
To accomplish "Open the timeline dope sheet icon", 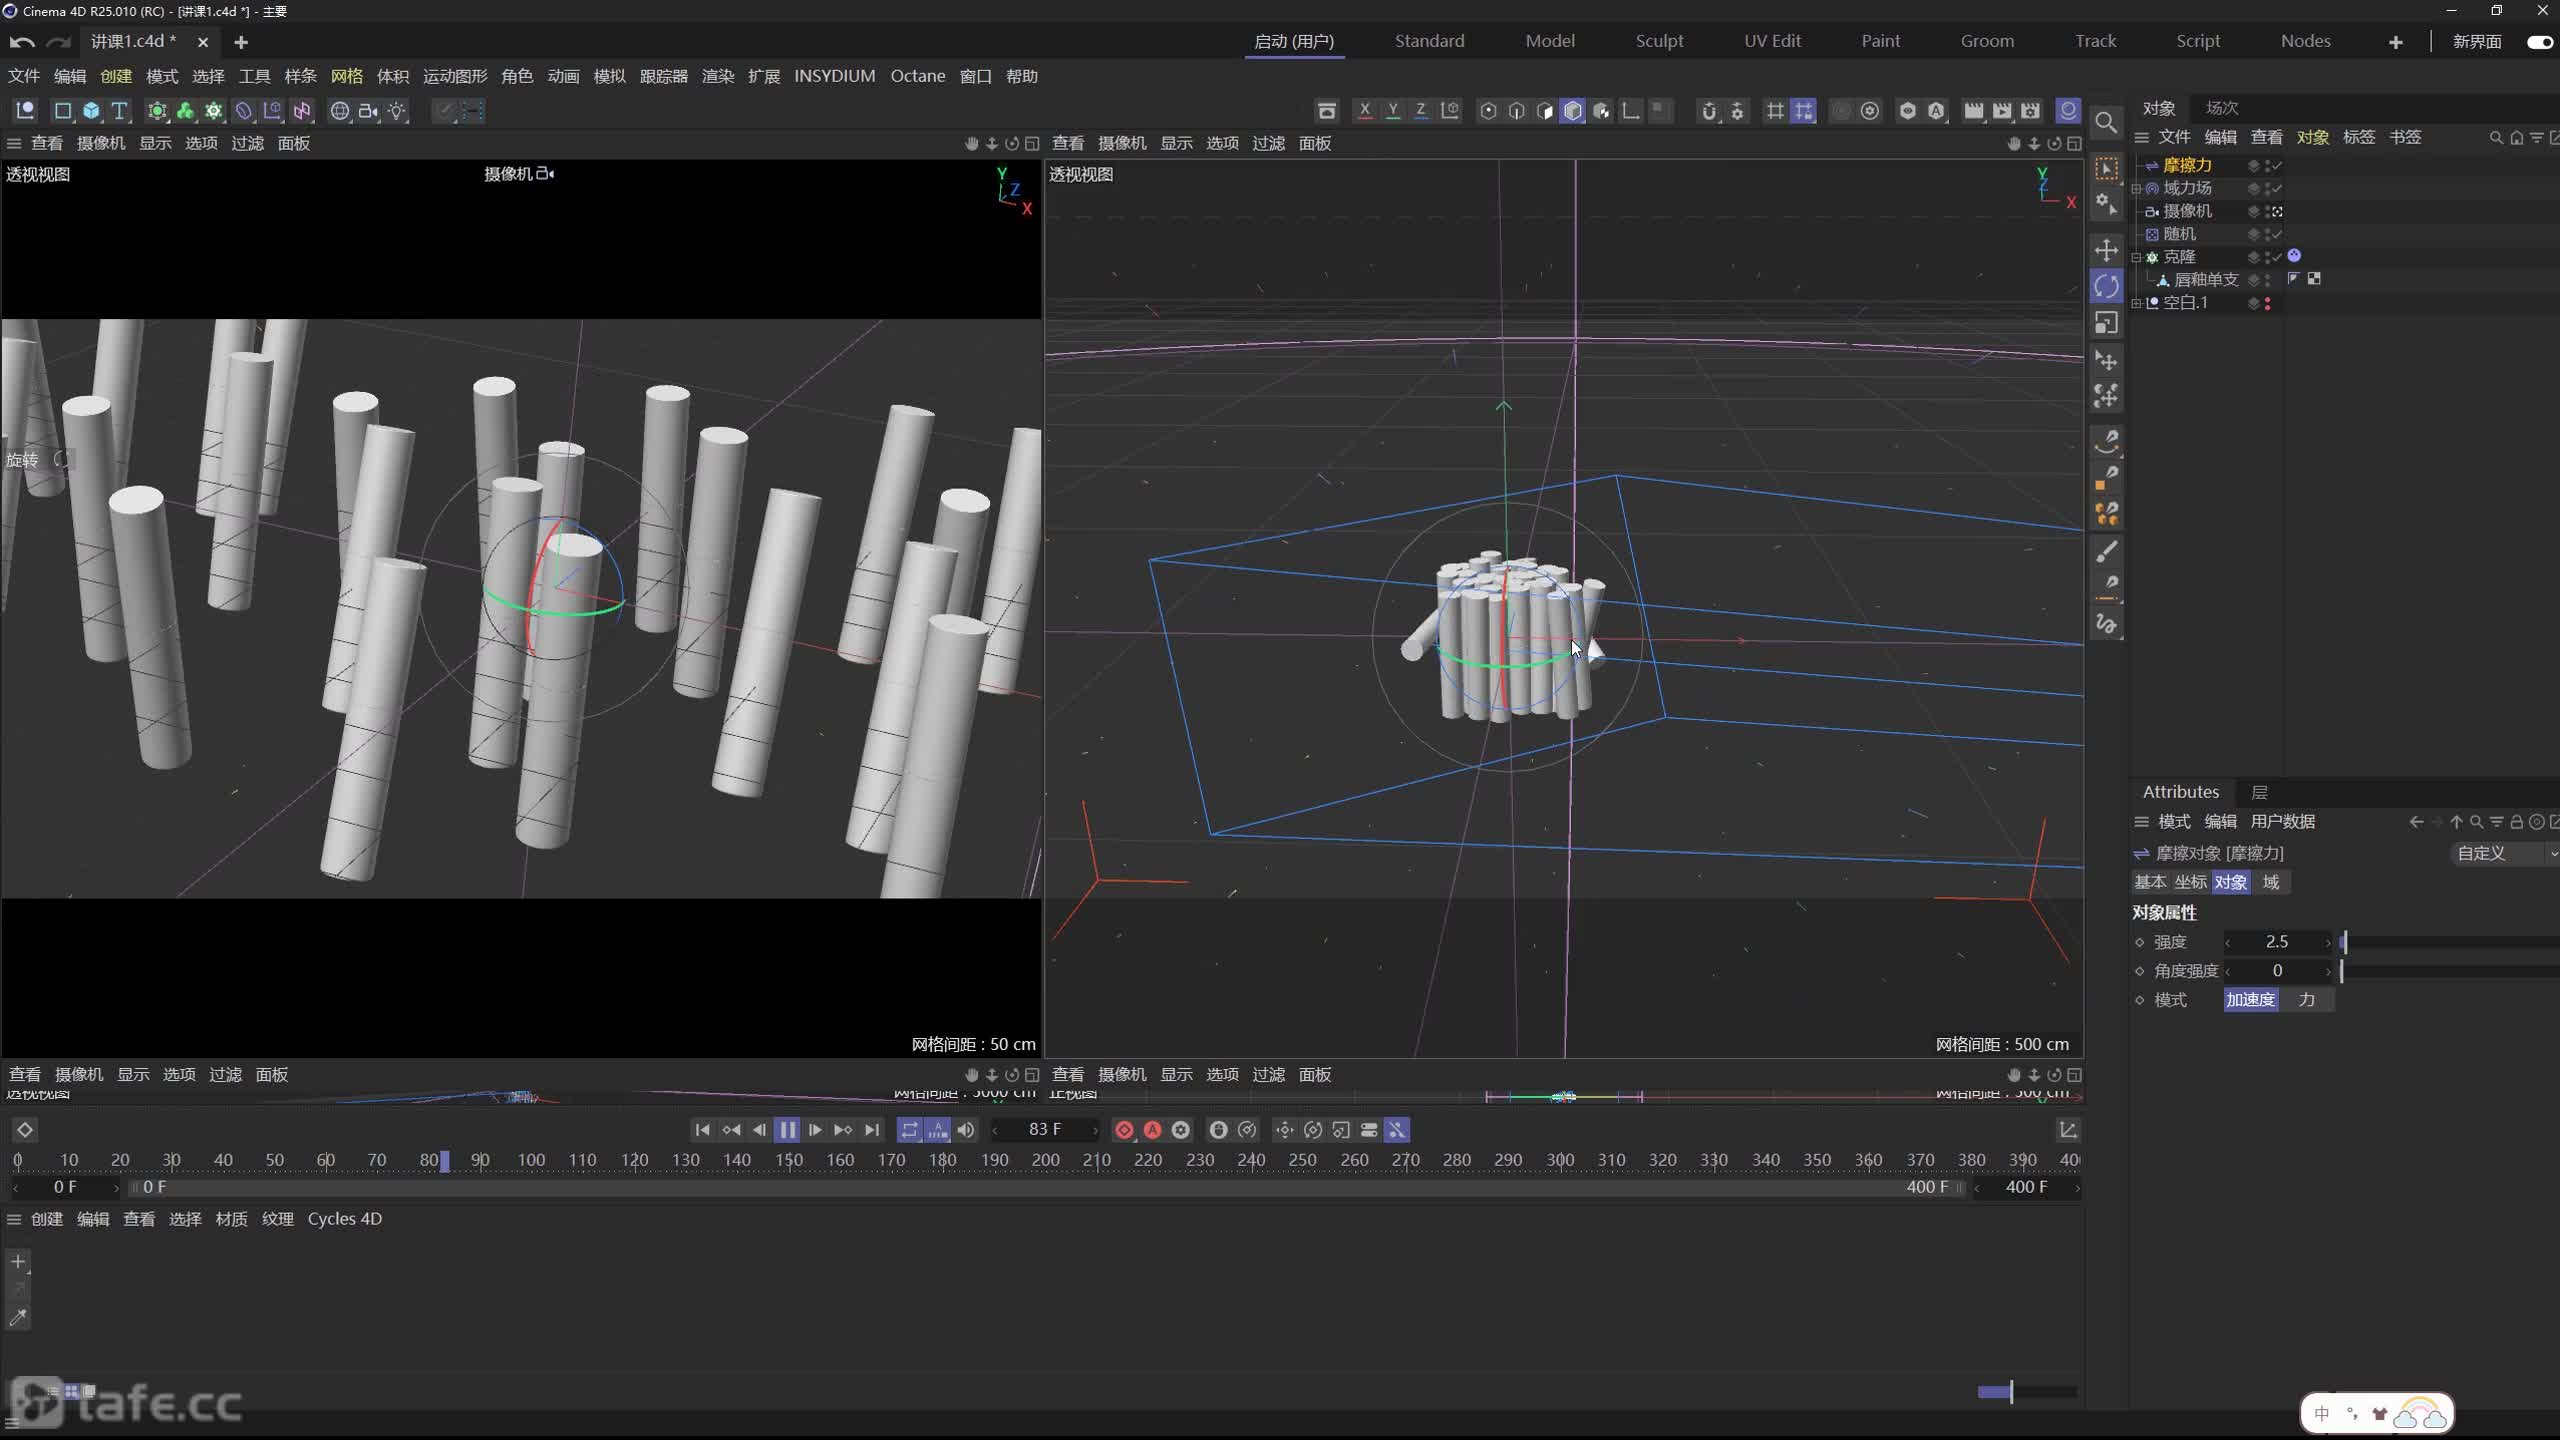I will tap(2068, 1130).
